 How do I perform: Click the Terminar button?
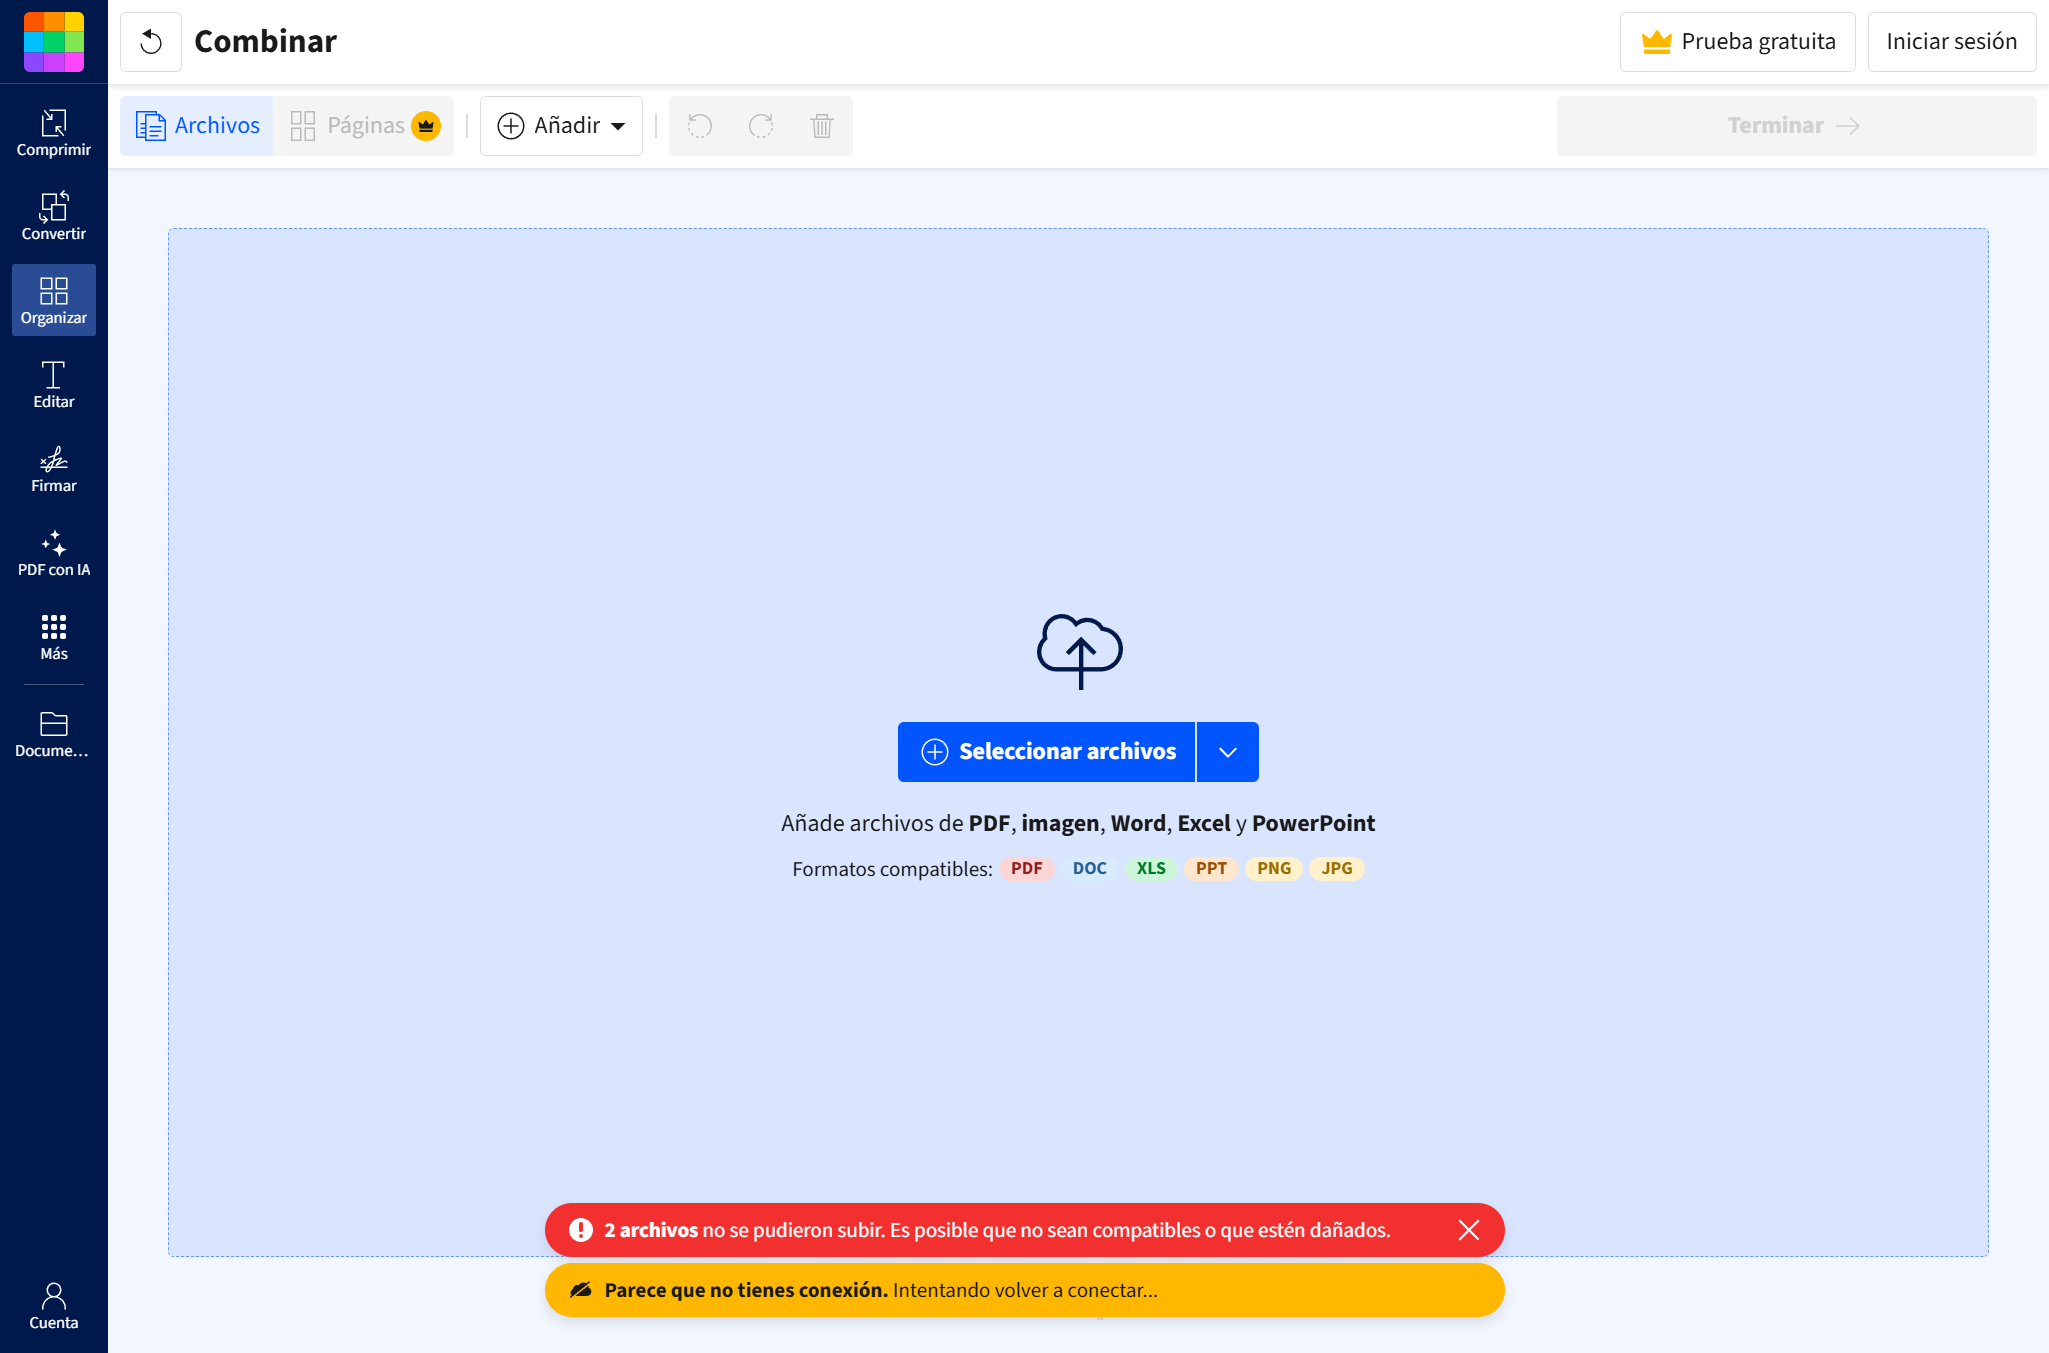(x=1796, y=126)
